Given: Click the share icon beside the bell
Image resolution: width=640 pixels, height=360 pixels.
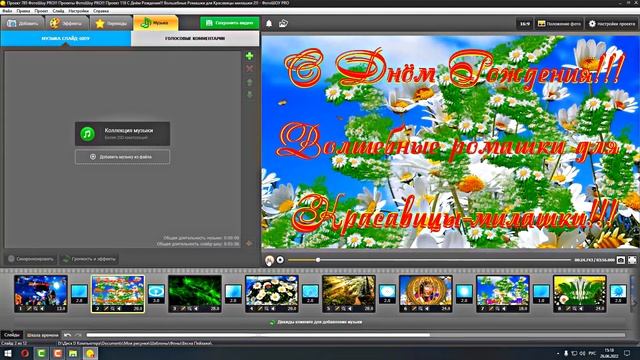Looking at the screenshot, I should click(283, 24).
